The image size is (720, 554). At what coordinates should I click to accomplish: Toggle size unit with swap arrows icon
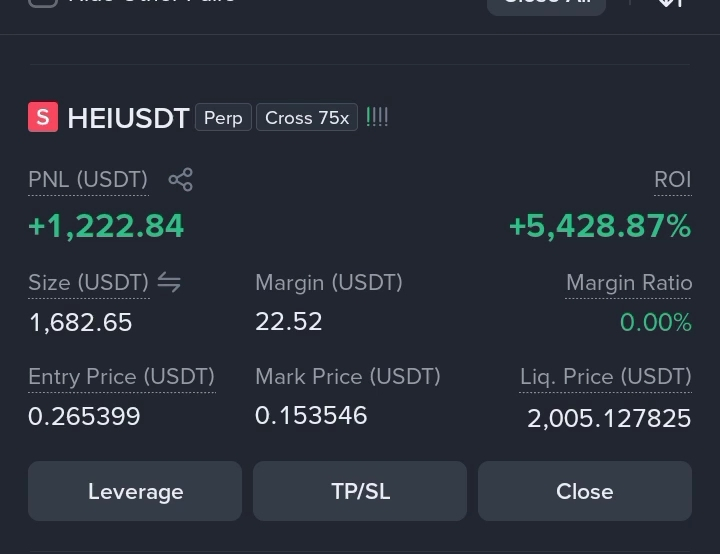pos(169,282)
